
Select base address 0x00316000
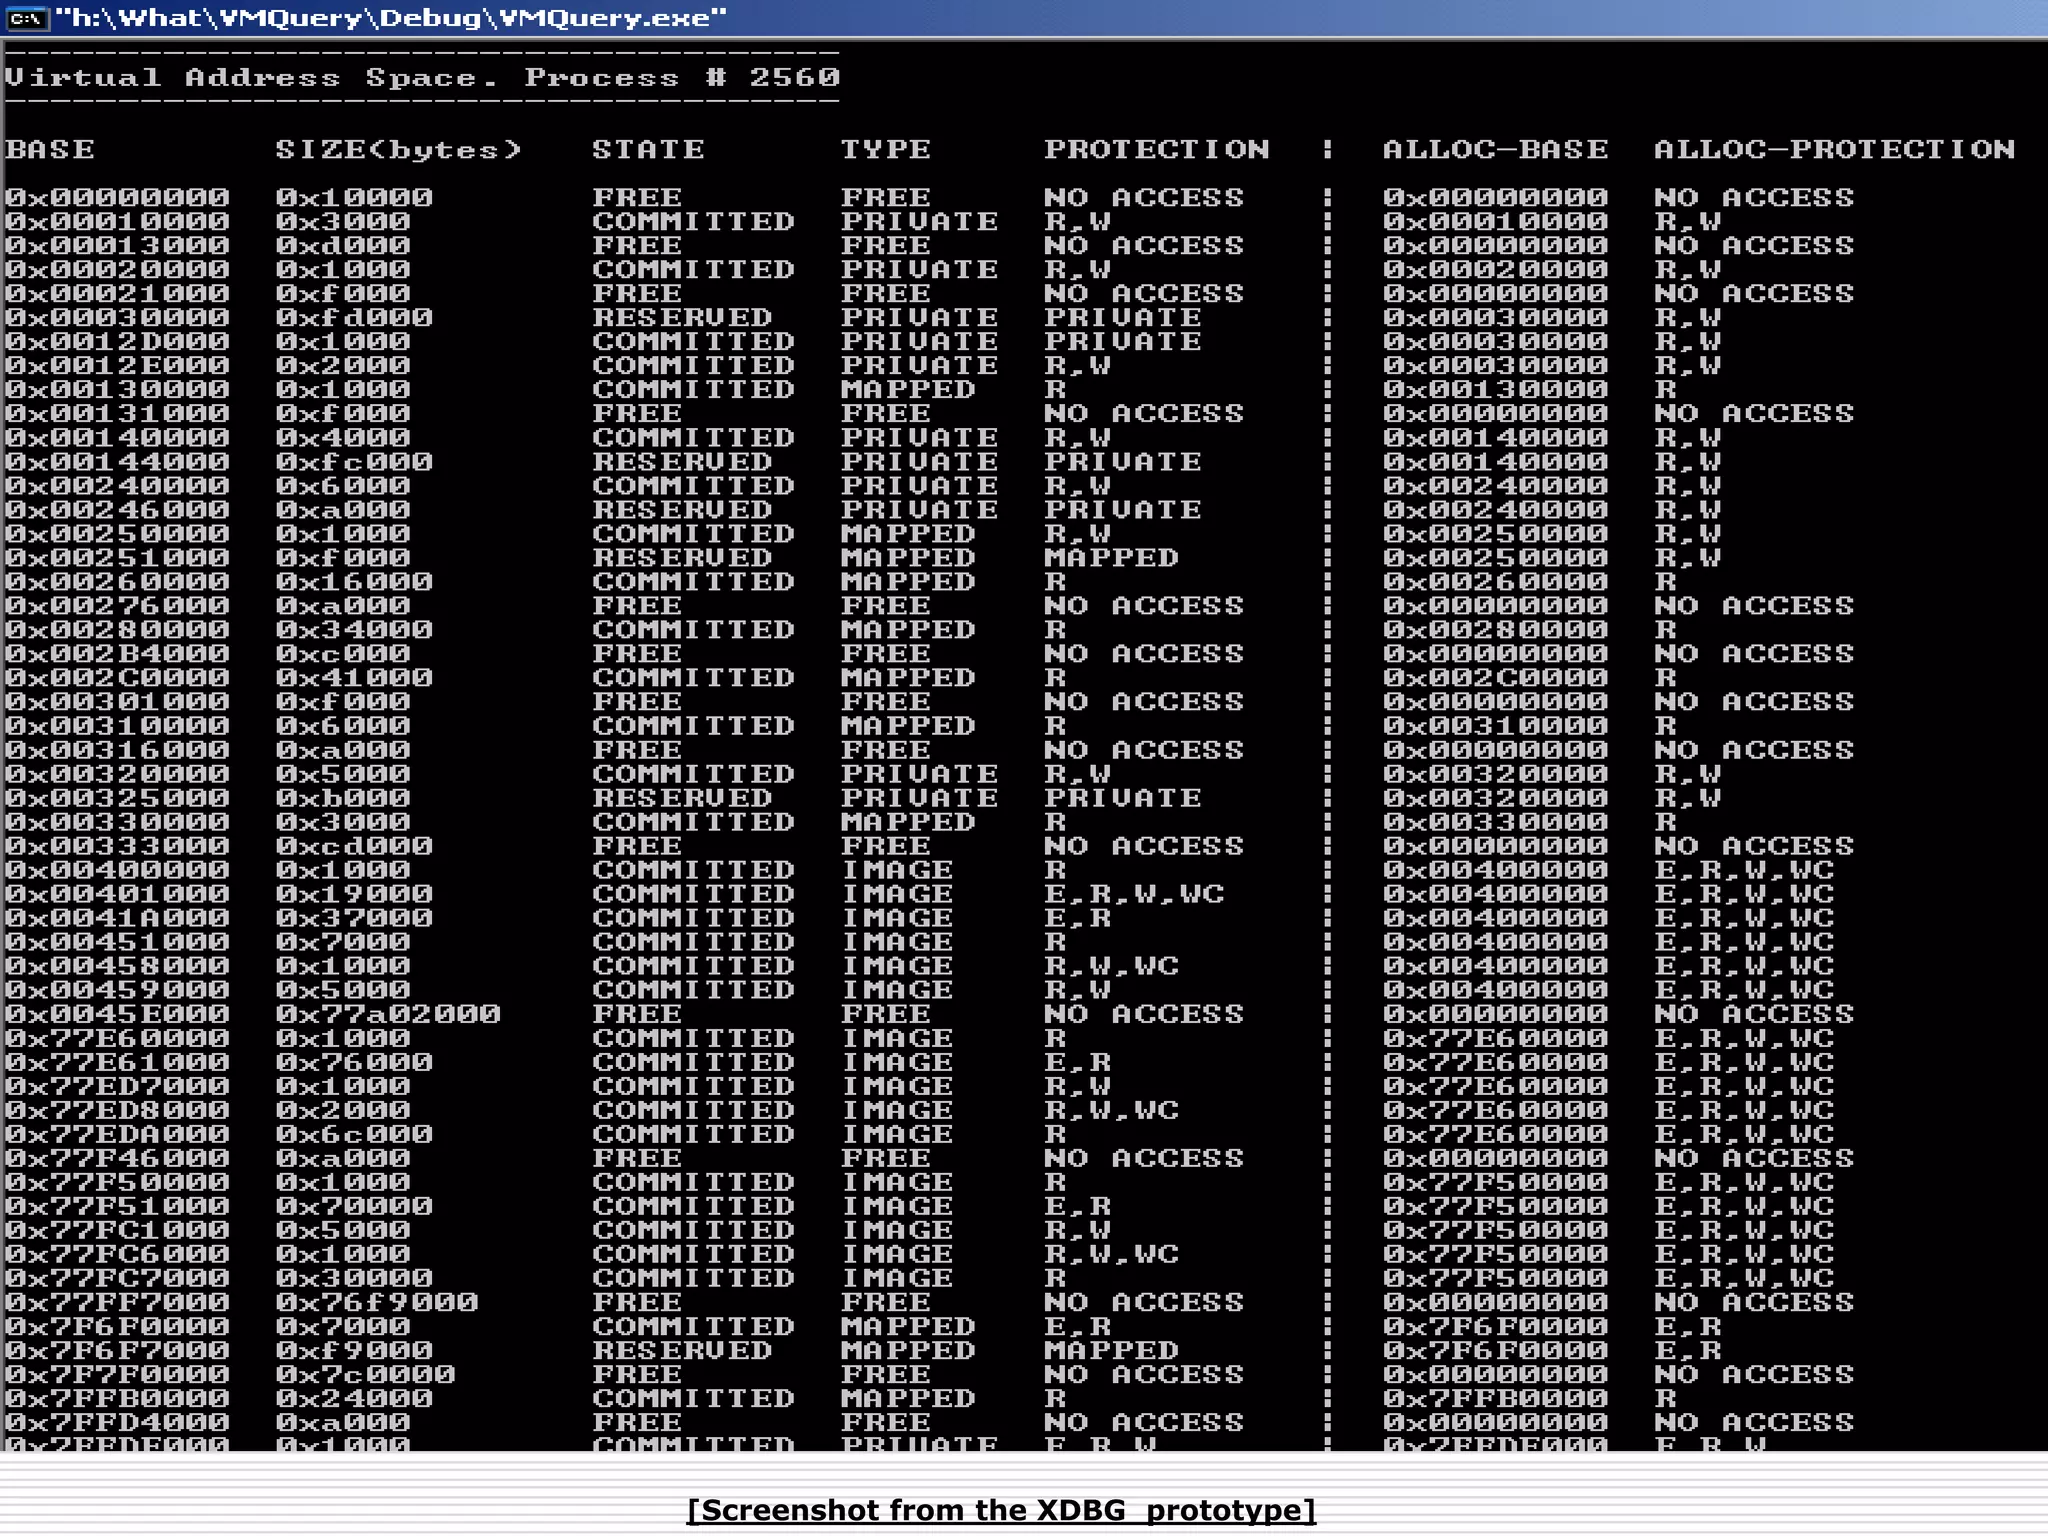coord(118,750)
